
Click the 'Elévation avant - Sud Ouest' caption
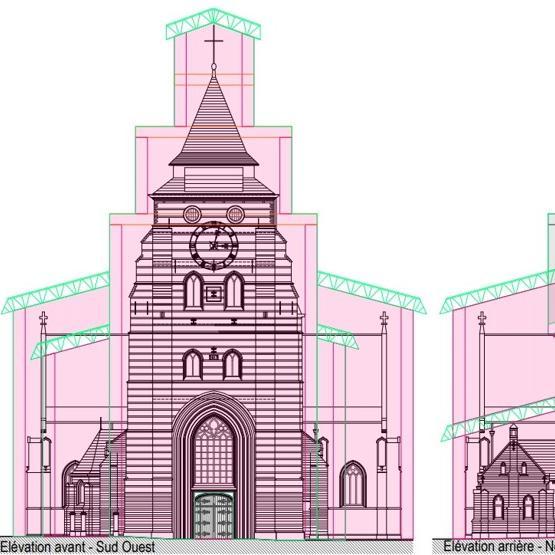78,547
